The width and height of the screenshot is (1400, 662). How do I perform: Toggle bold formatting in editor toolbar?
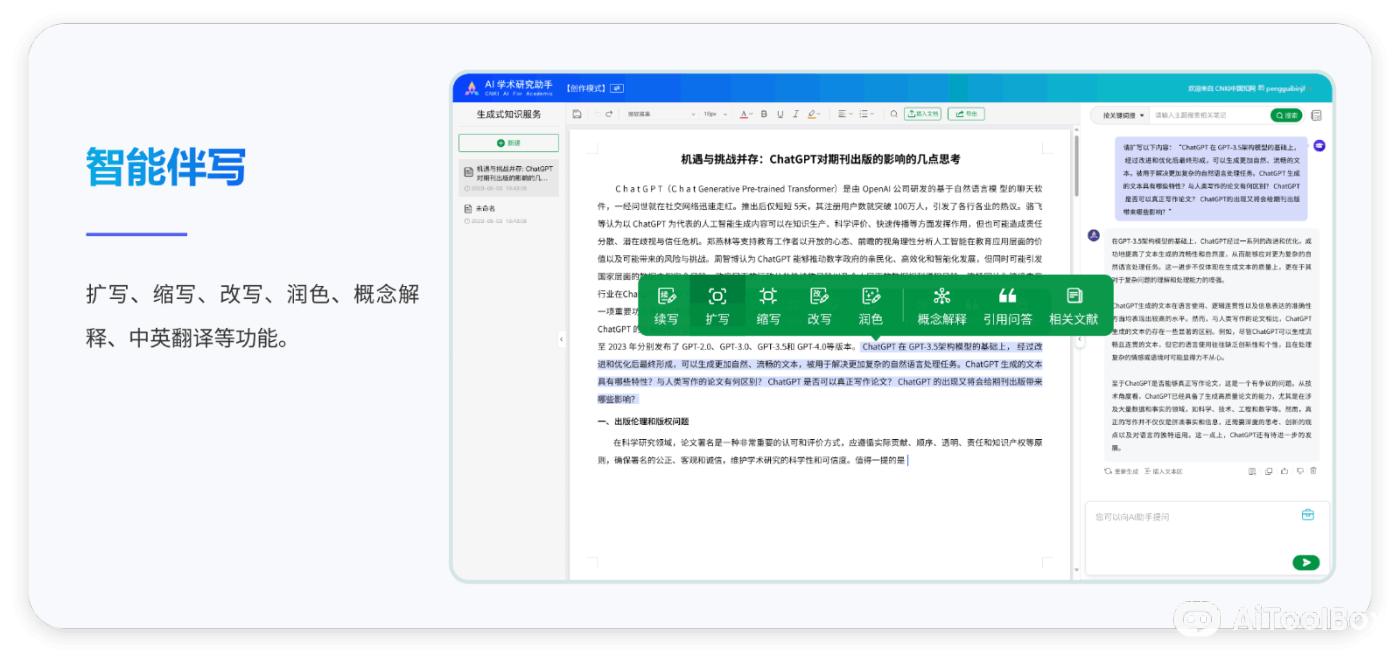click(x=763, y=114)
